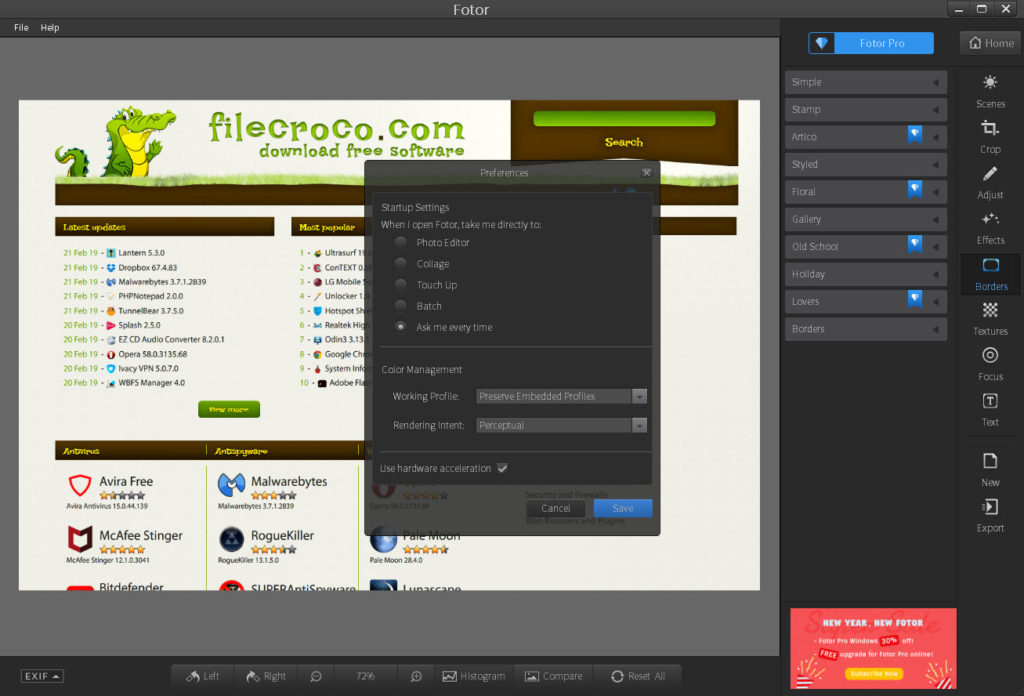1024x696 pixels.
Task: Click the 72% zoom level
Action: (x=366, y=676)
